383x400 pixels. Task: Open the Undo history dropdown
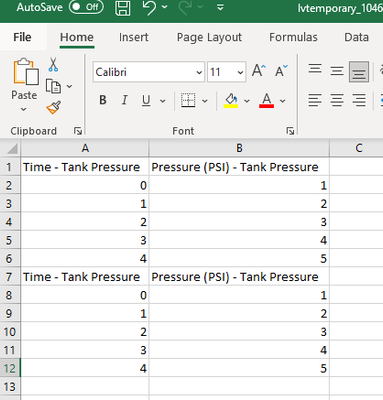point(165,7)
